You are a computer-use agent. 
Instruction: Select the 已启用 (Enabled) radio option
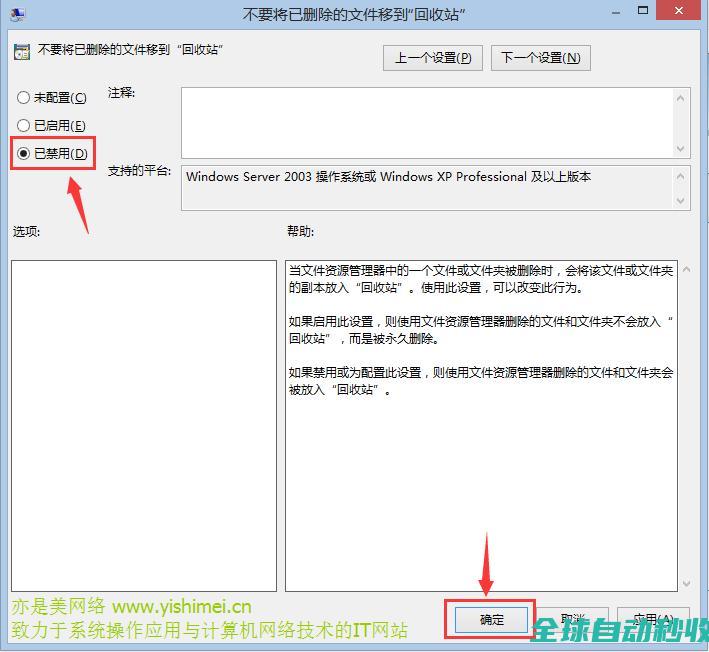tap(24, 126)
